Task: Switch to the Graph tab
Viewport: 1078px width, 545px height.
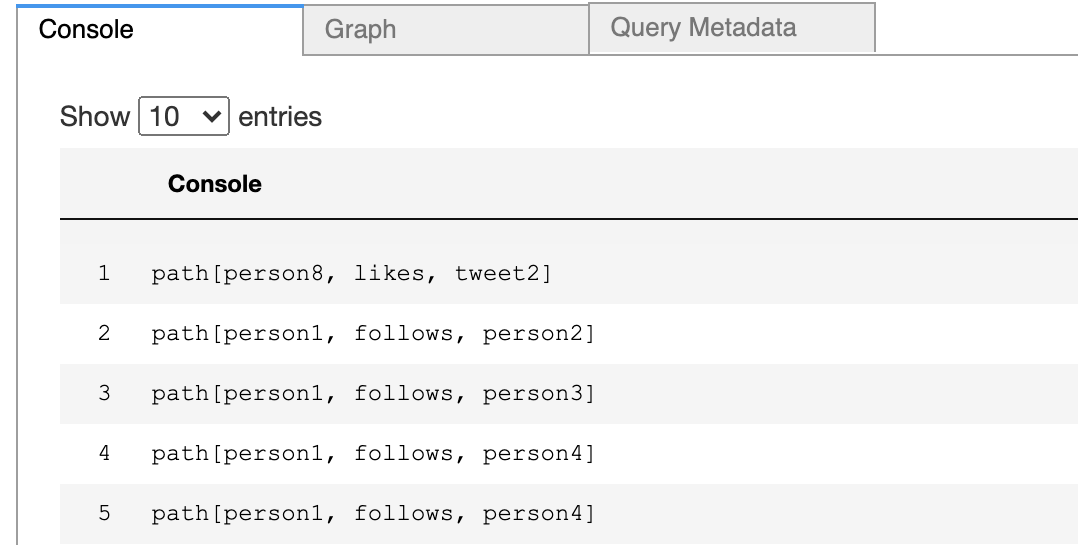Action: (x=446, y=30)
